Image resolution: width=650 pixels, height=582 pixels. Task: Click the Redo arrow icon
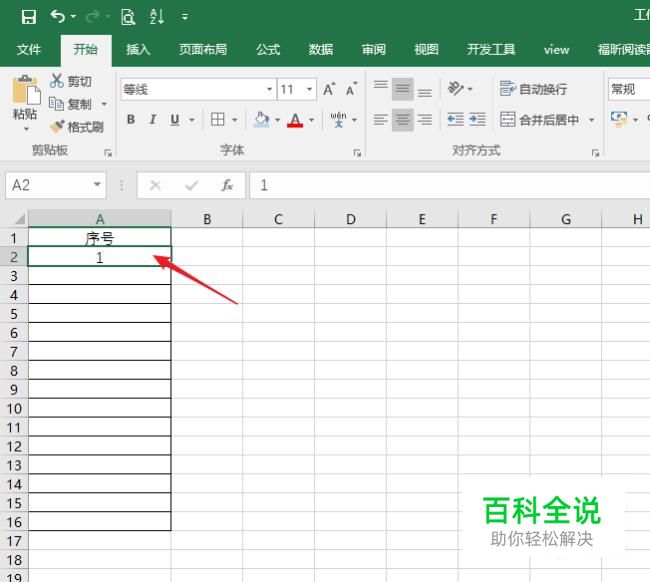92,17
